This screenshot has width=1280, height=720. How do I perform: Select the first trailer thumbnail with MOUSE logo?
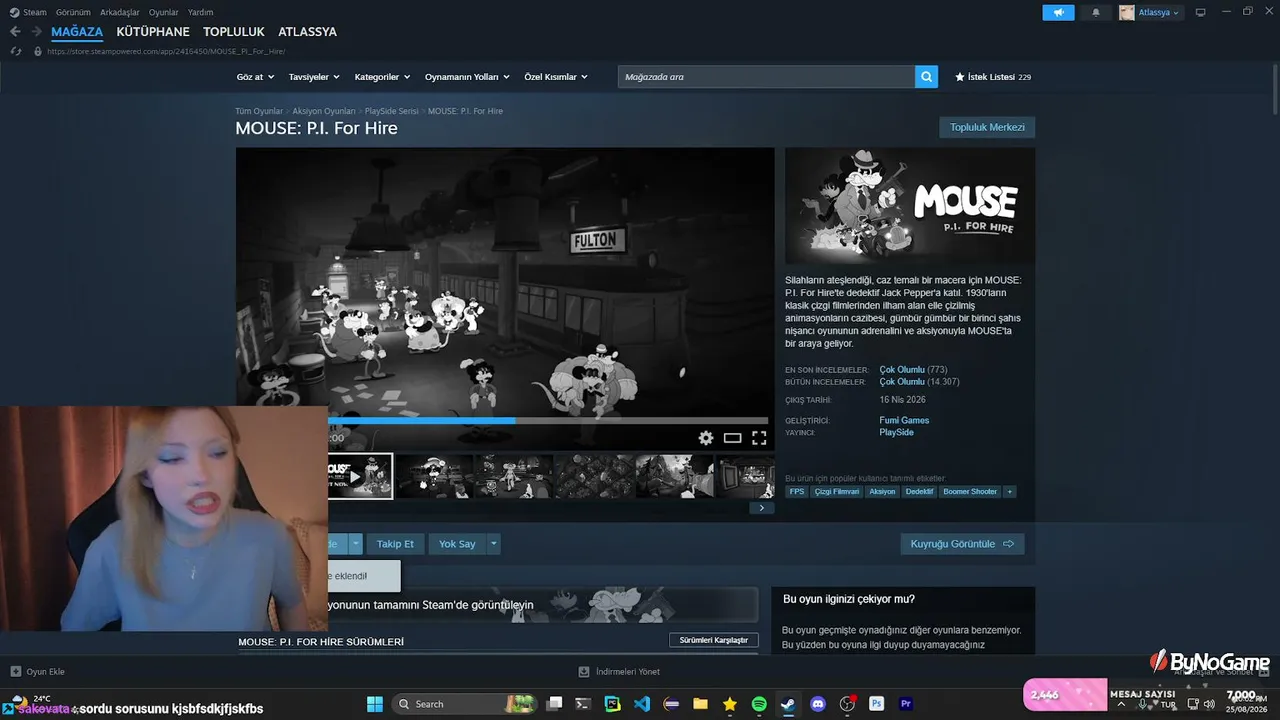tap(360, 476)
